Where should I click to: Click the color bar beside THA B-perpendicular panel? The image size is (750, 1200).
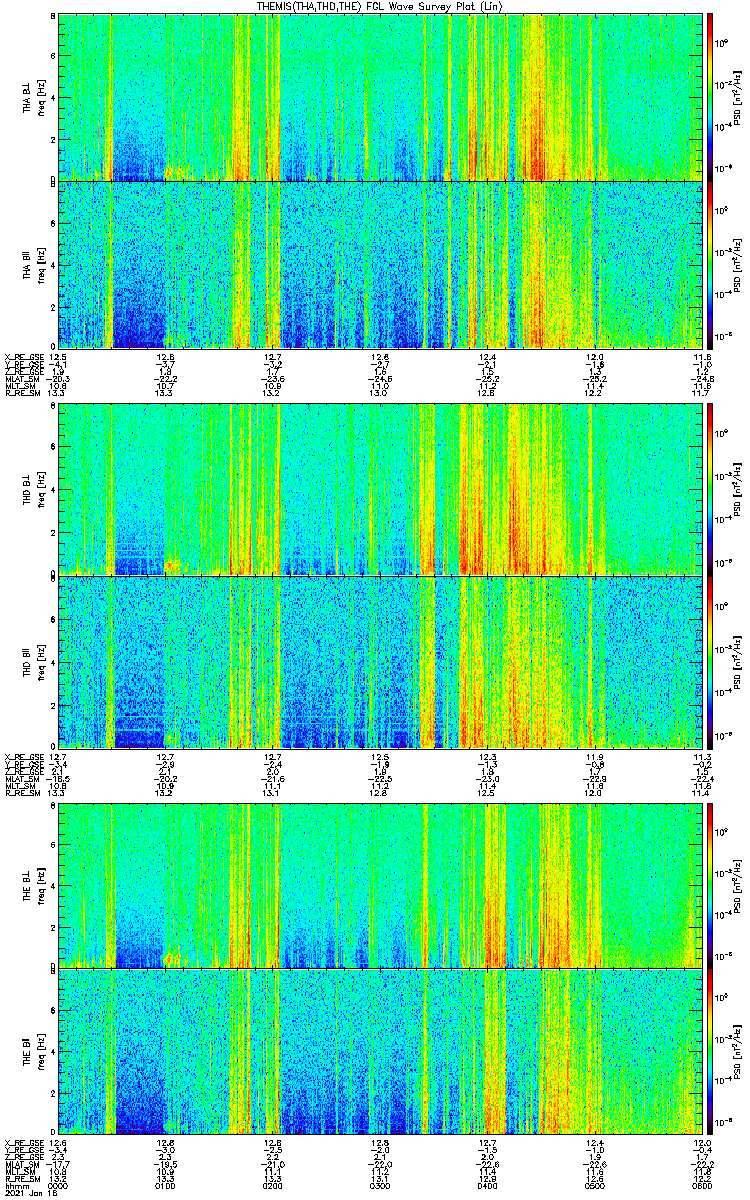point(710,97)
